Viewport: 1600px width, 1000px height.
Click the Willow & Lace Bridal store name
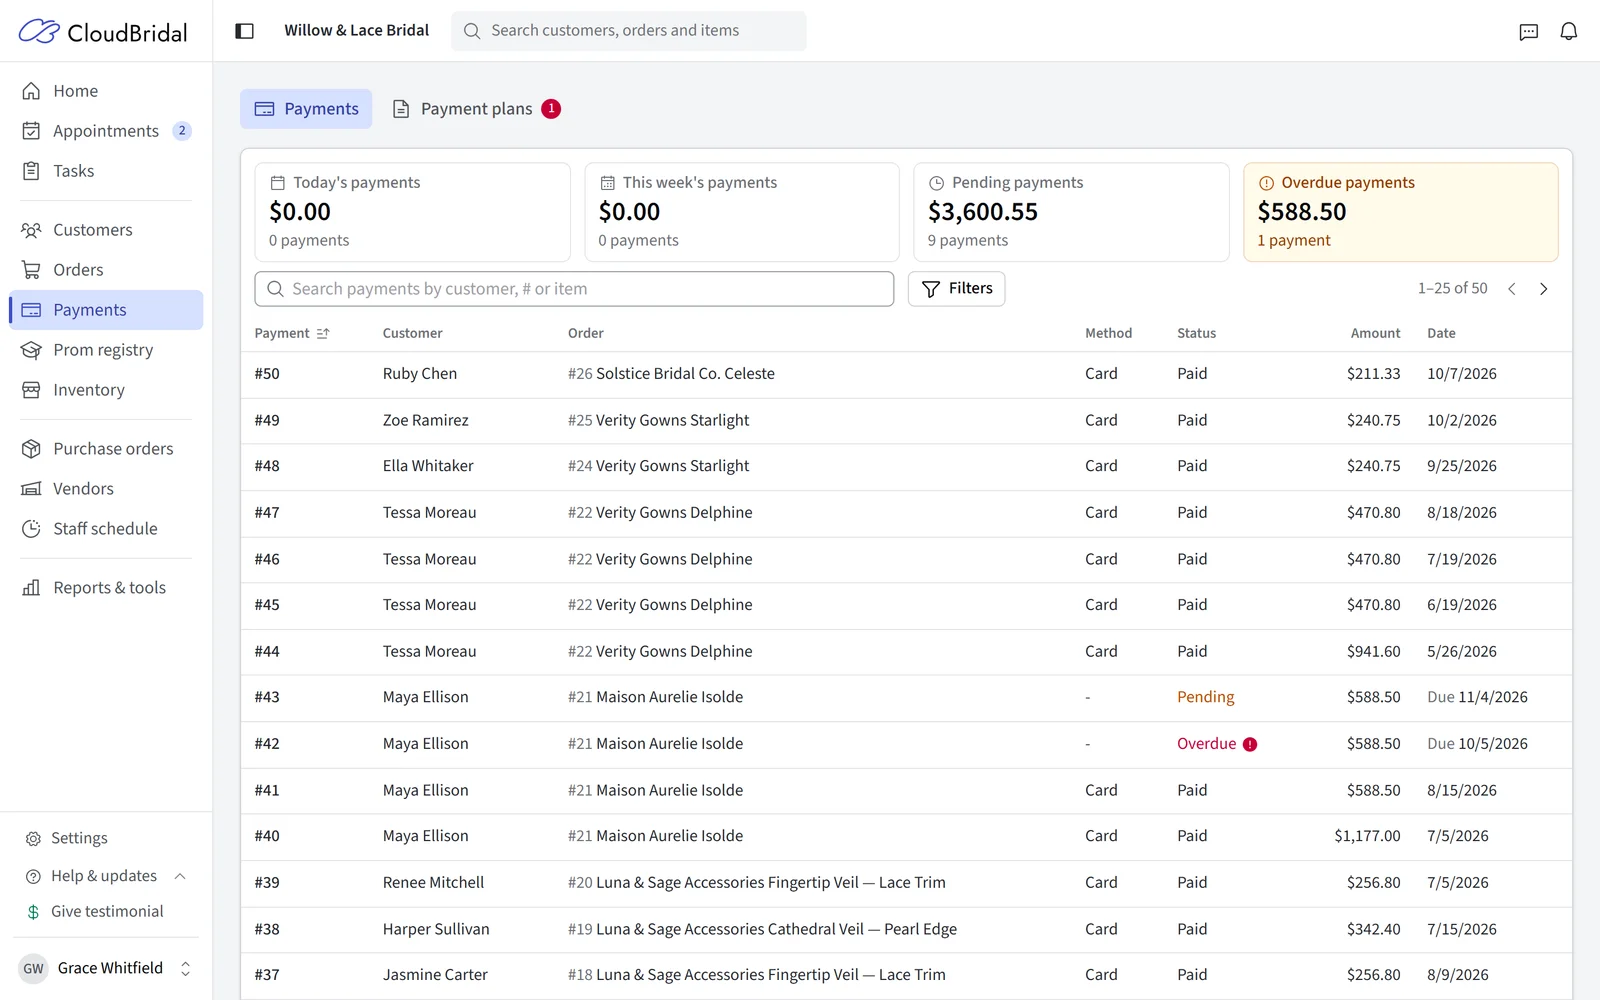356,31
